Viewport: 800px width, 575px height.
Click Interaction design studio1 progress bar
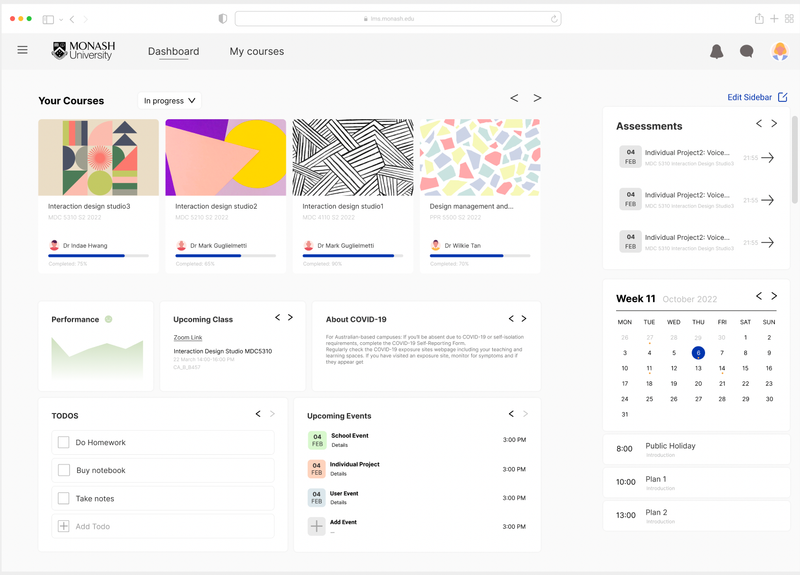tap(353, 256)
